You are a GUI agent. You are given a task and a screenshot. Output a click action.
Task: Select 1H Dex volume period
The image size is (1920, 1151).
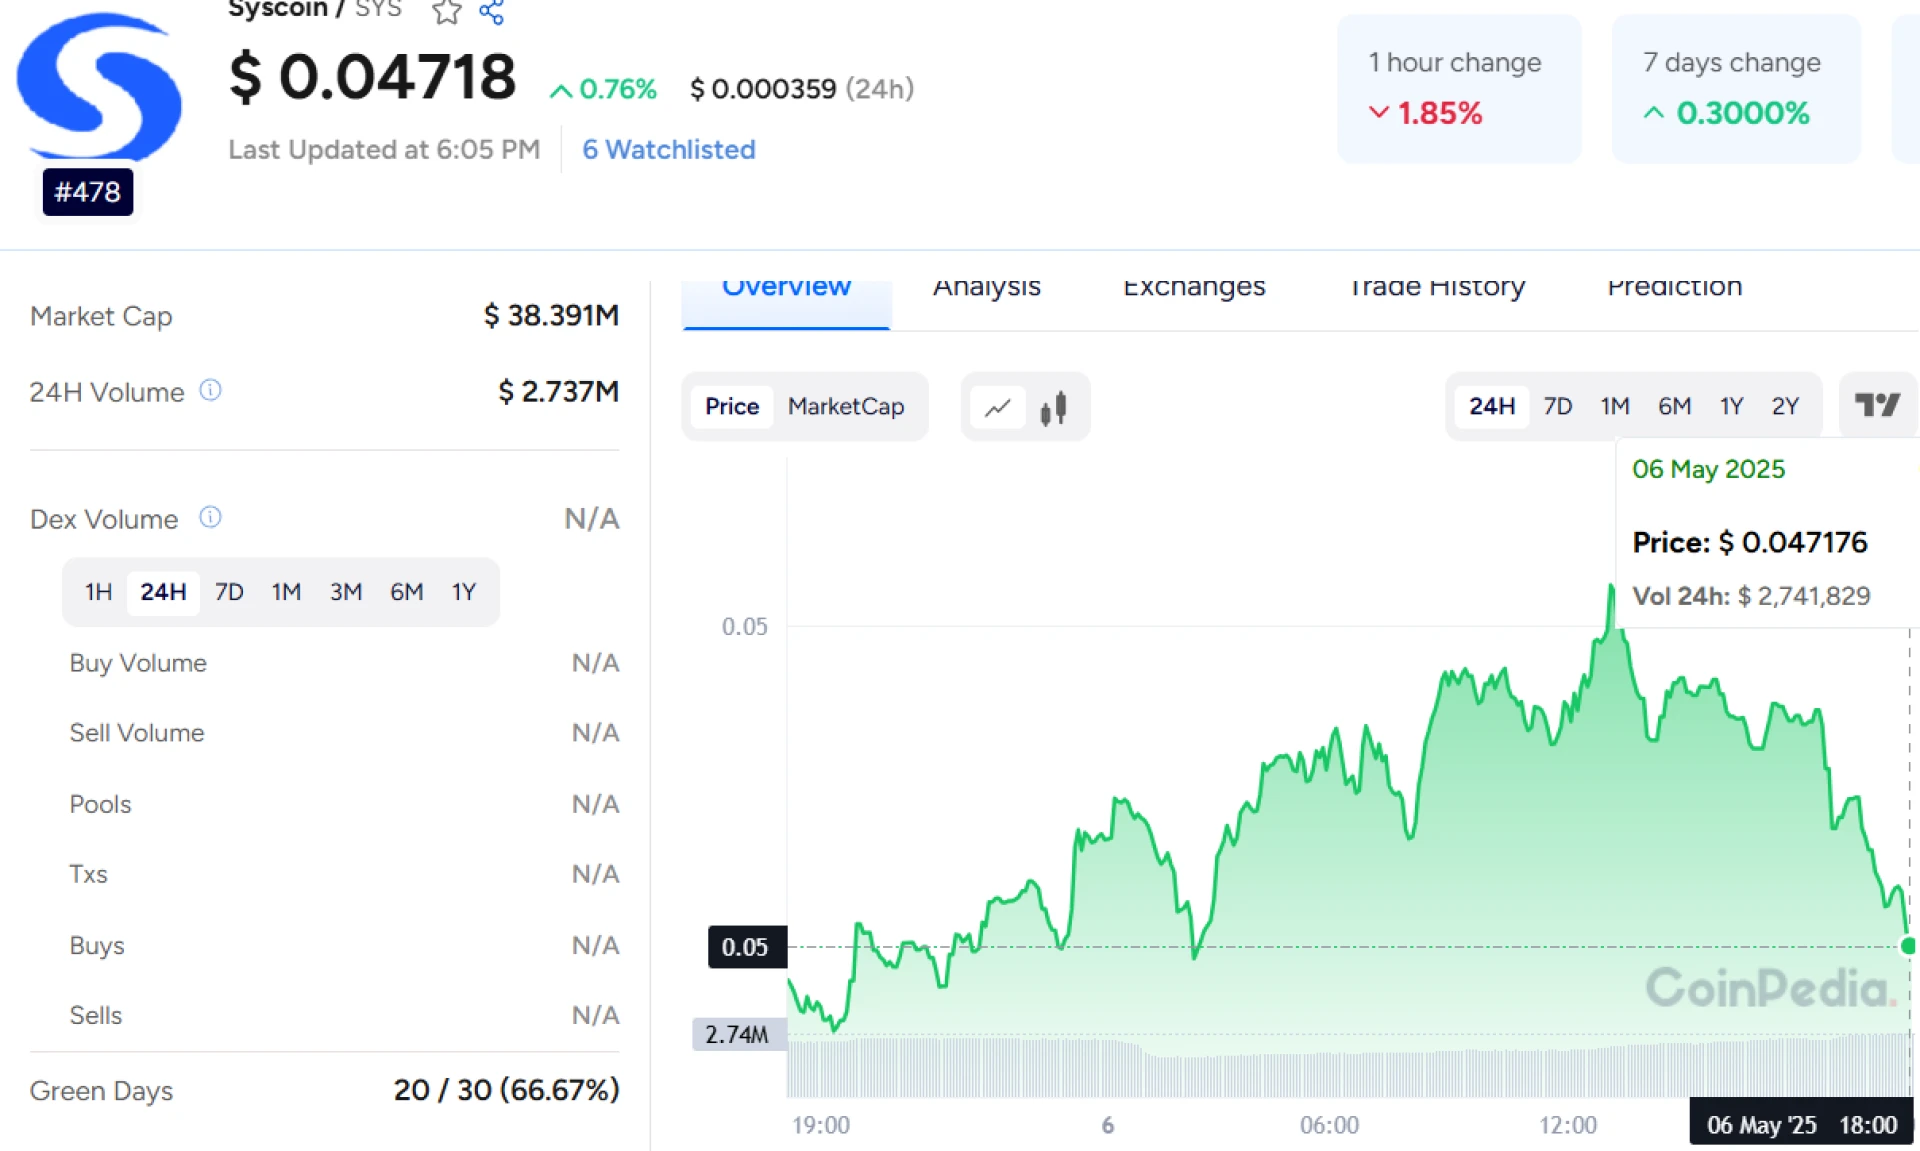pos(98,592)
